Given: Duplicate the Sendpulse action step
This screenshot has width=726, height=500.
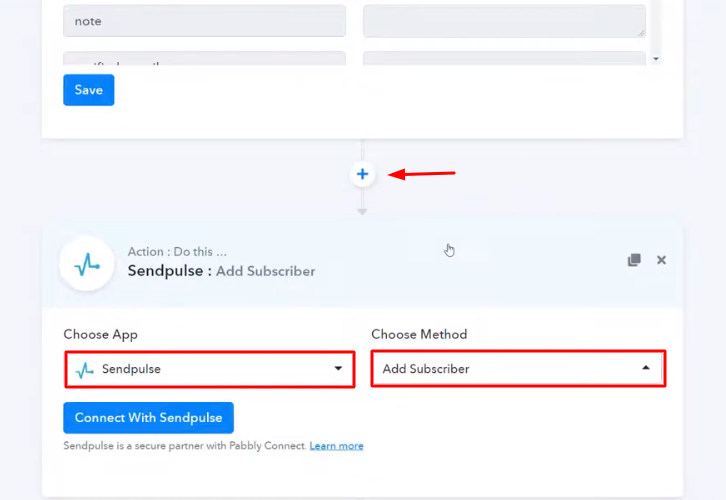Looking at the screenshot, I should tap(634, 260).
